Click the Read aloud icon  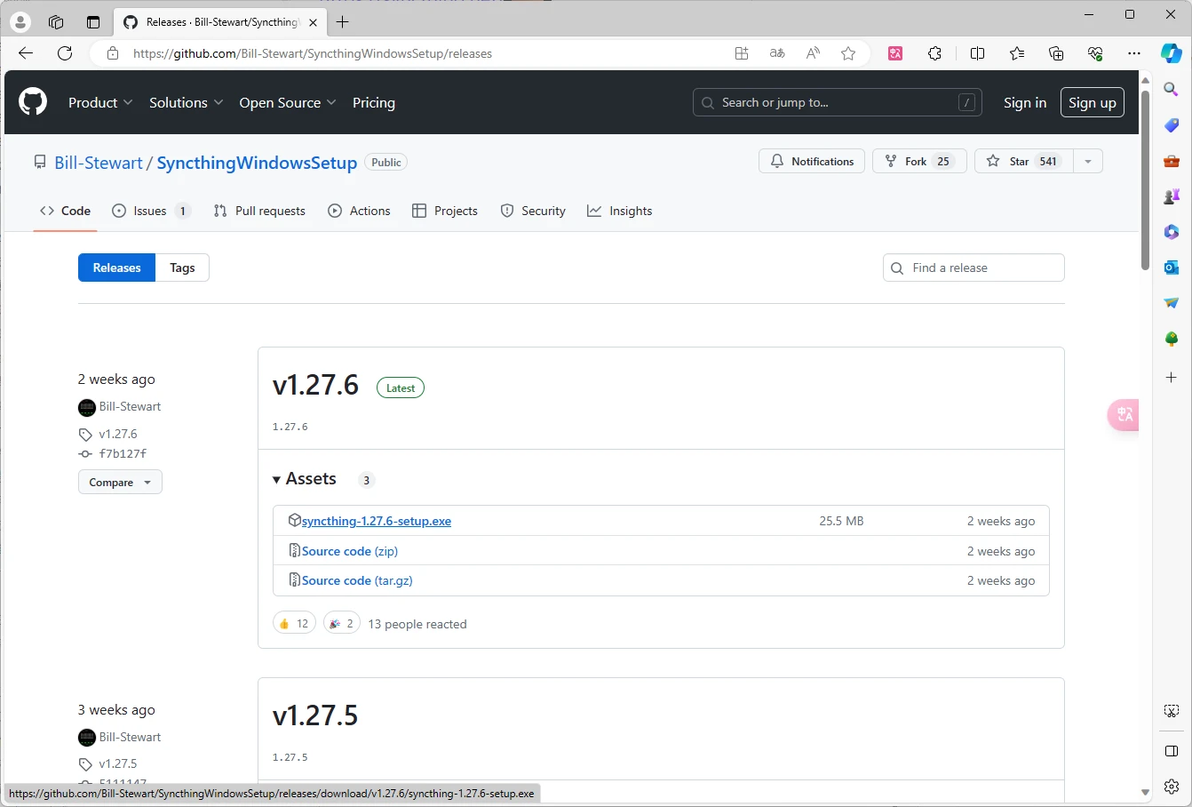click(813, 53)
